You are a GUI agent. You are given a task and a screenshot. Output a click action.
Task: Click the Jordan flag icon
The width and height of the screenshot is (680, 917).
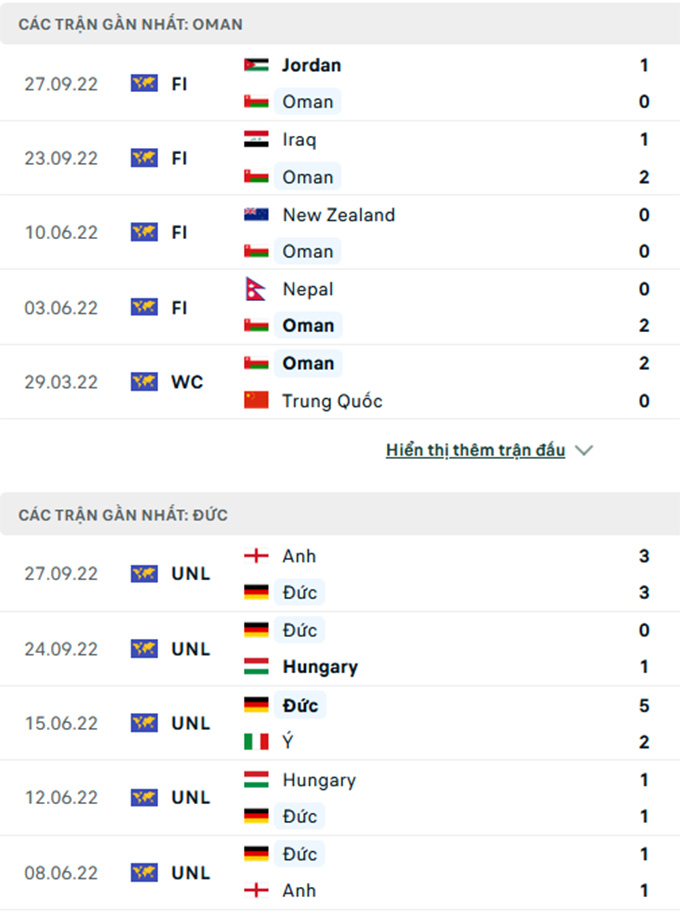[x=256, y=65]
